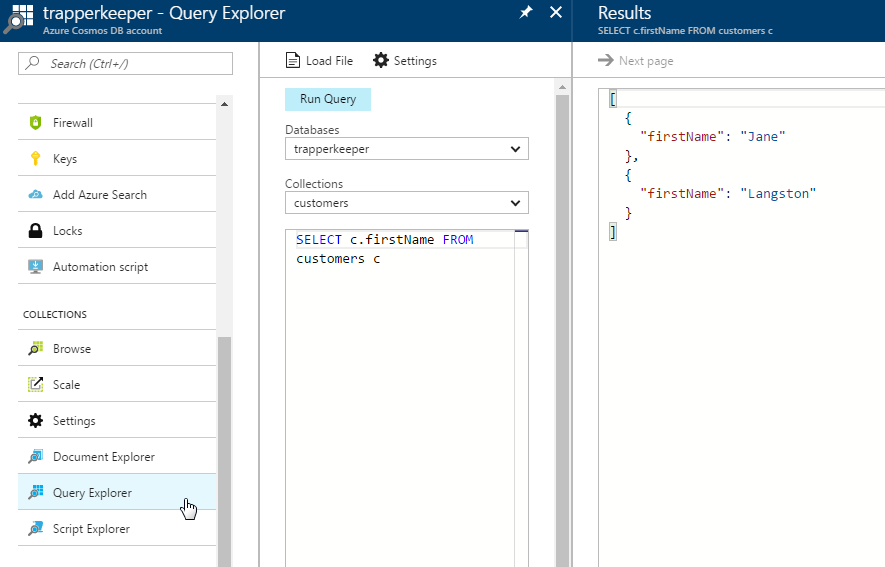Image resolution: width=885 pixels, height=567 pixels.
Task: Open Firewall menu item
Action: 117,122
